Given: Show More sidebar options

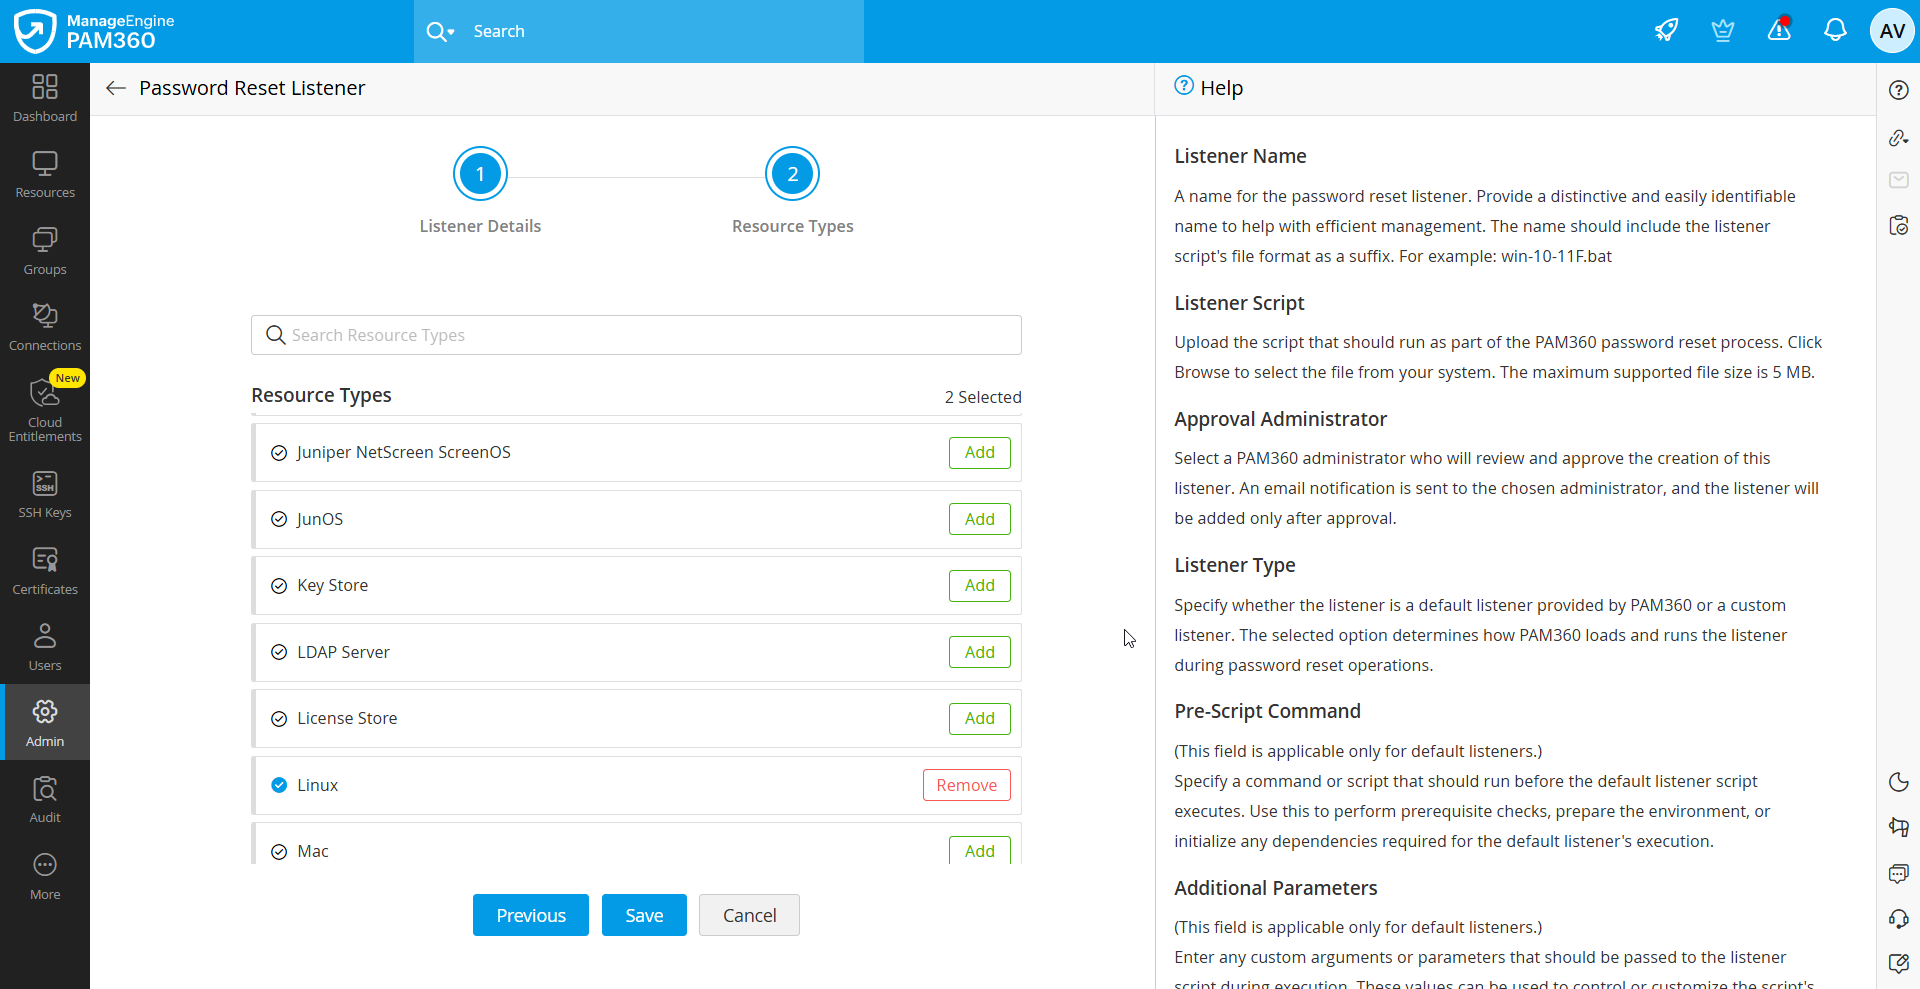Looking at the screenshot, I should [x=45, y=877].
